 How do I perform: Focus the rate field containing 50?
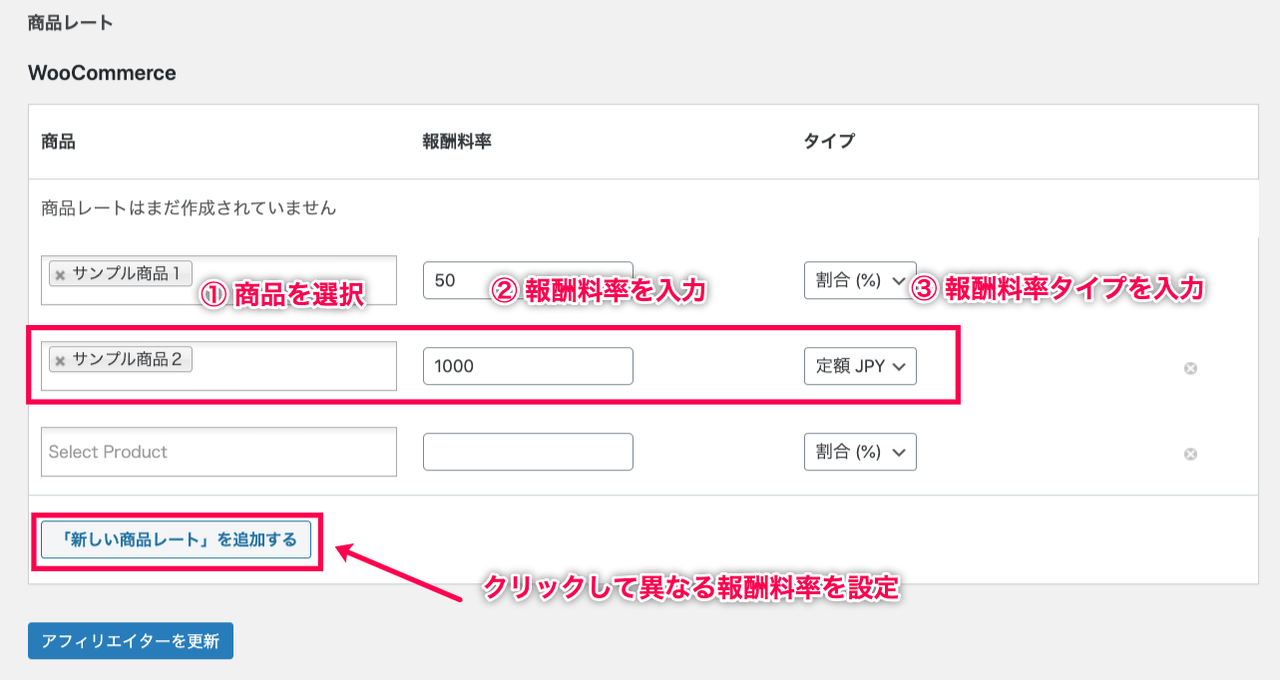[528, 280]
